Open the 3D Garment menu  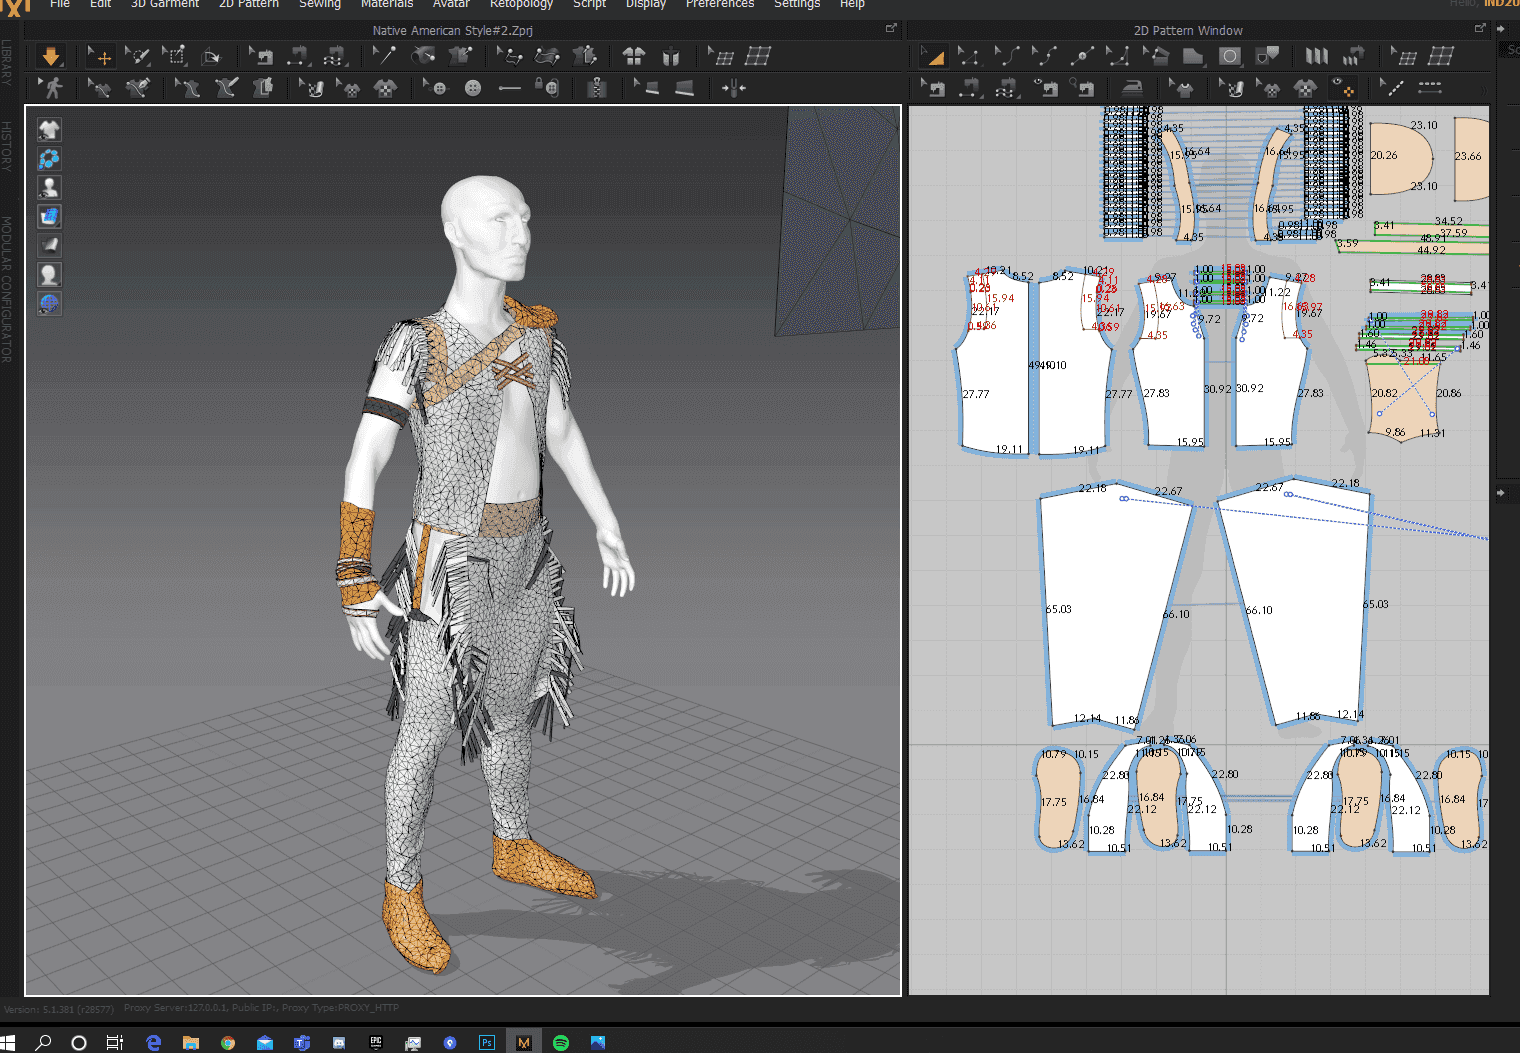click(165, 5)
